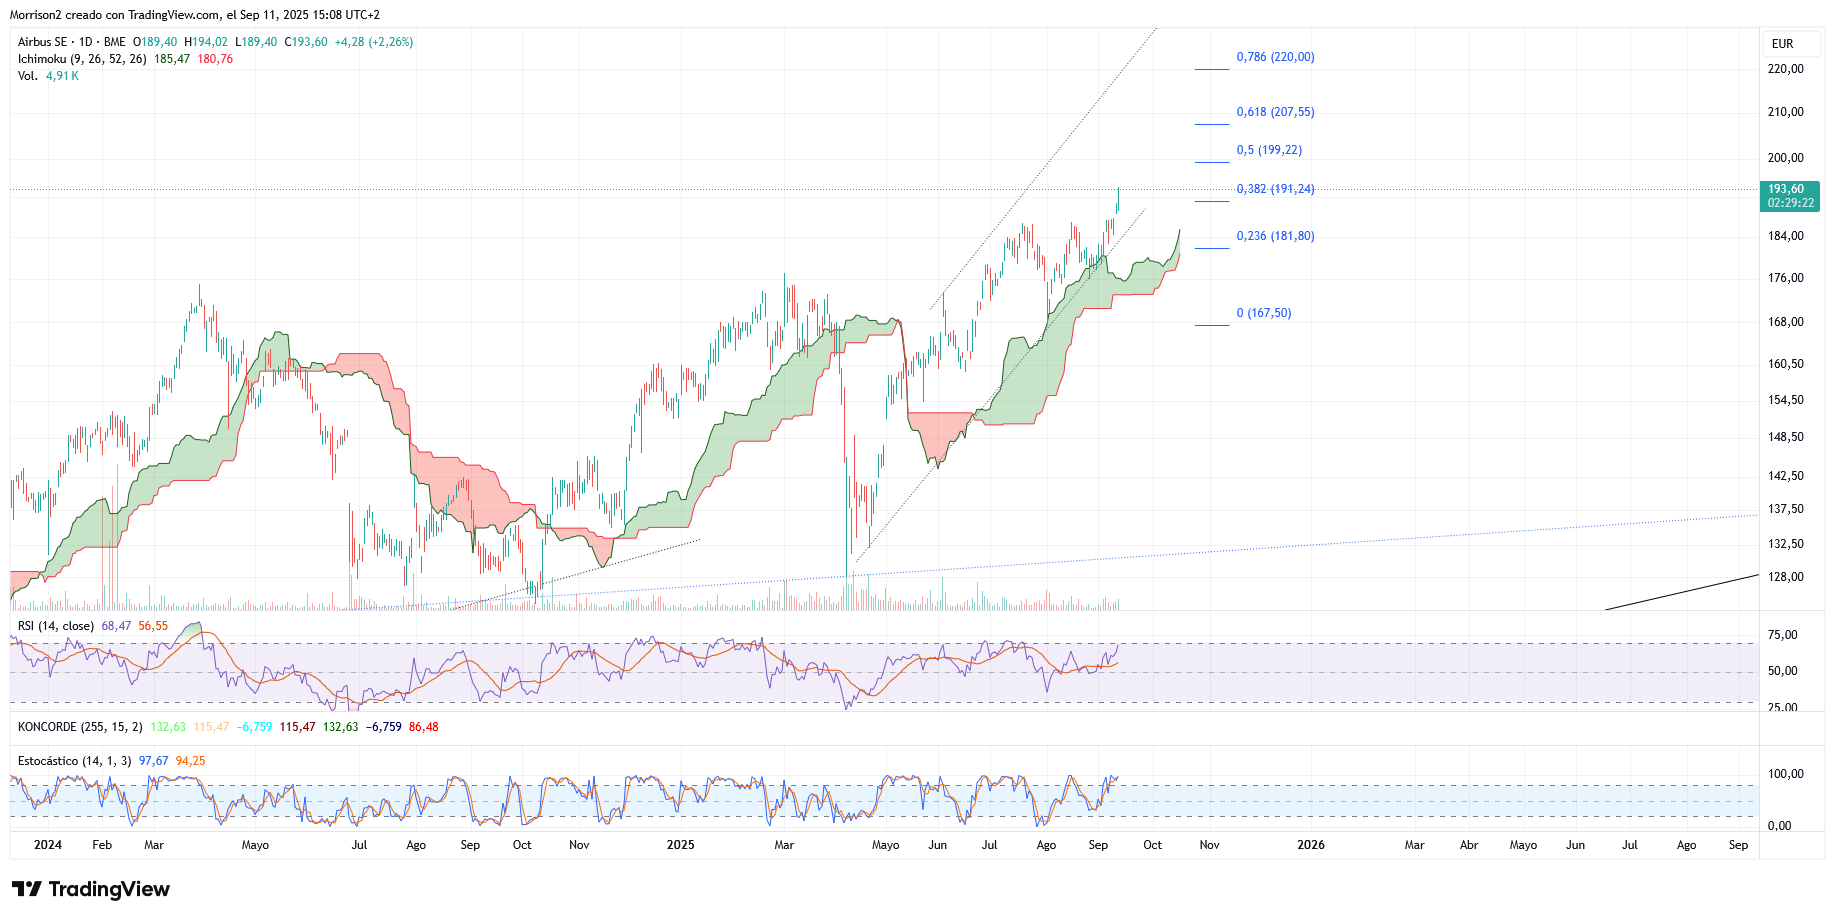Click the volume value 4,91 K

click(62, 76)
